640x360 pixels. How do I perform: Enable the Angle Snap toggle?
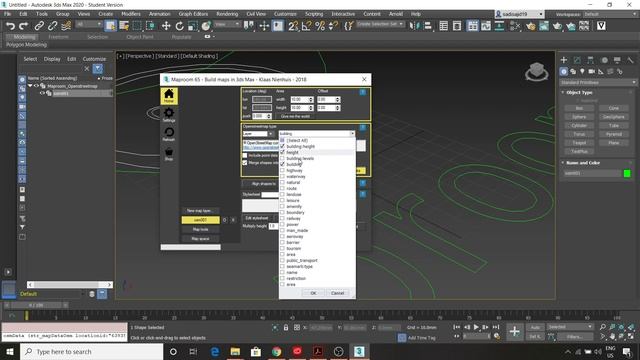click(x=306, y=26)
